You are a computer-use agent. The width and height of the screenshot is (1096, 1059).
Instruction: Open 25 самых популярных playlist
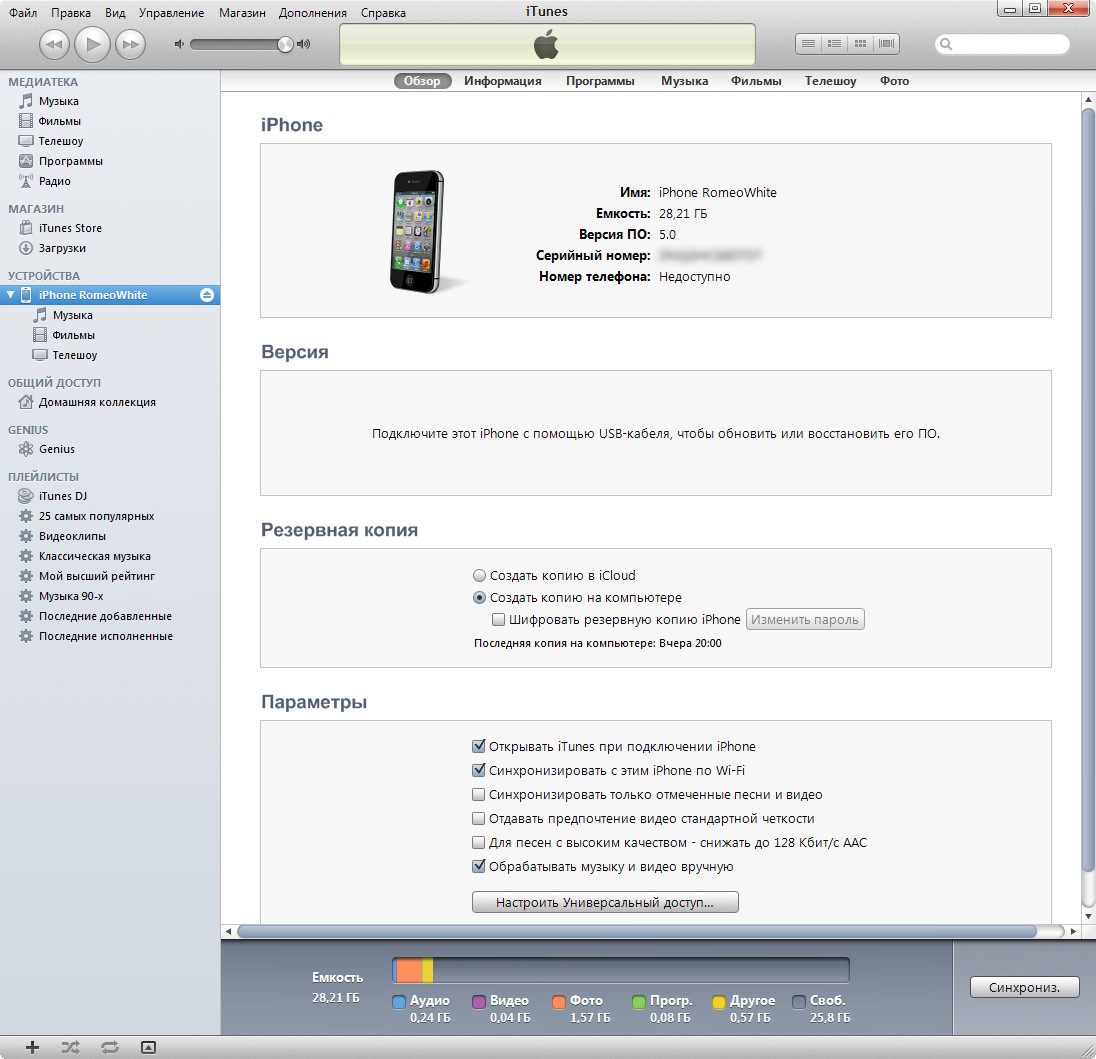pyautogui.click(x=96, y=516)
